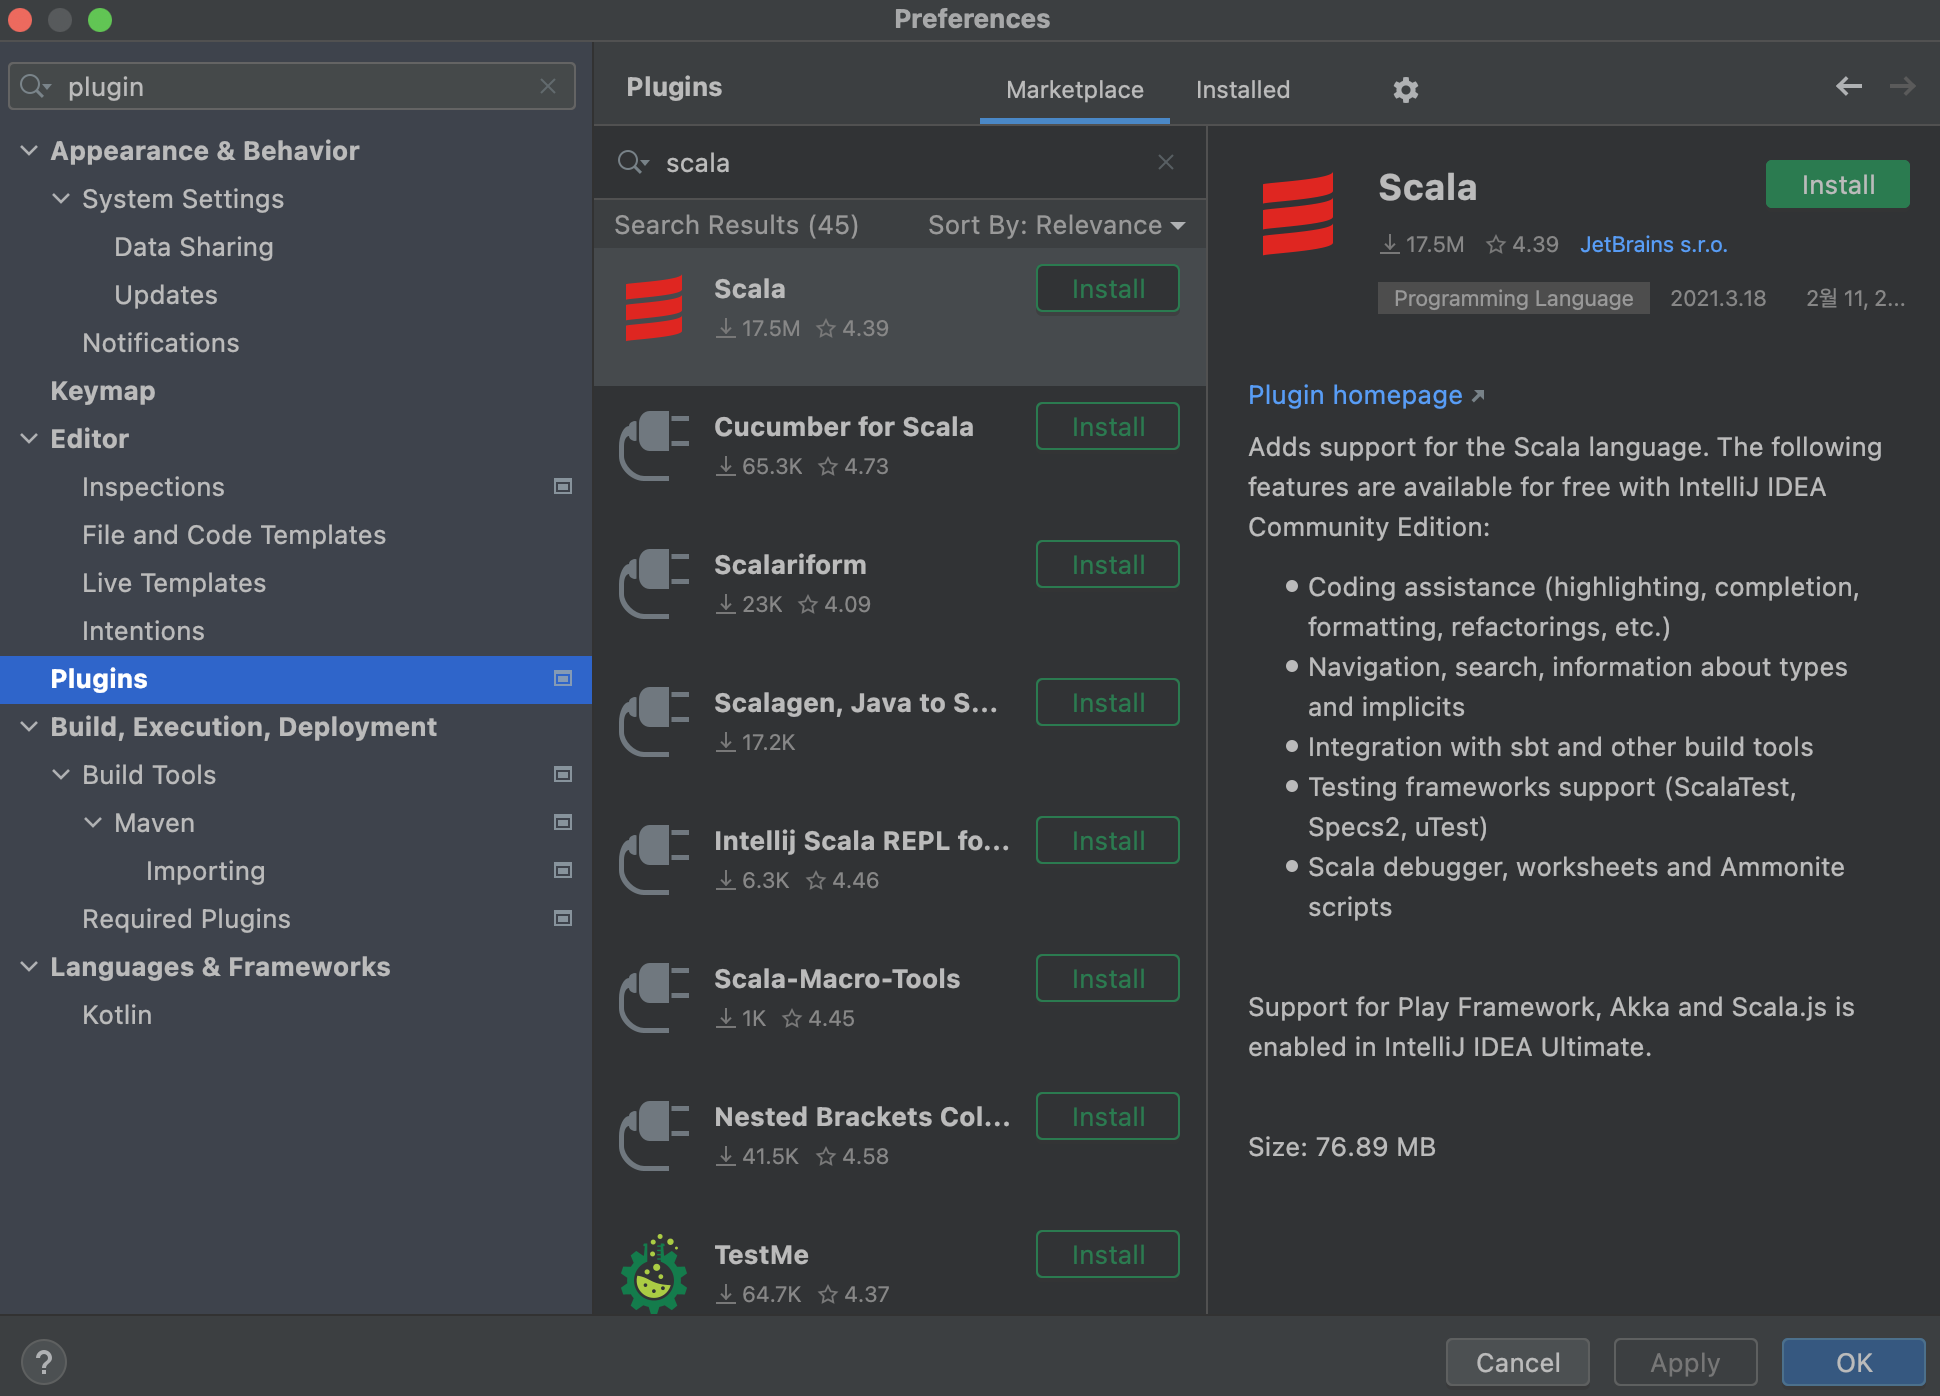Open Live Templates settings
The image size is (1940, 1396).
(x=173, y=583)
